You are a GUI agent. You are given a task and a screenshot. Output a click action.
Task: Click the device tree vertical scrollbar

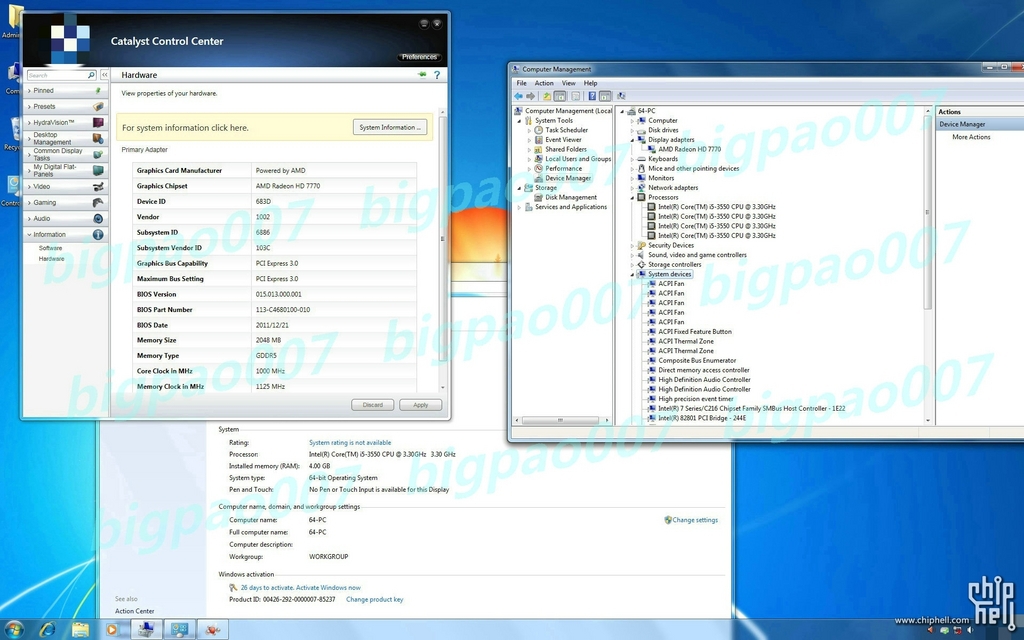tap(927, 265)
